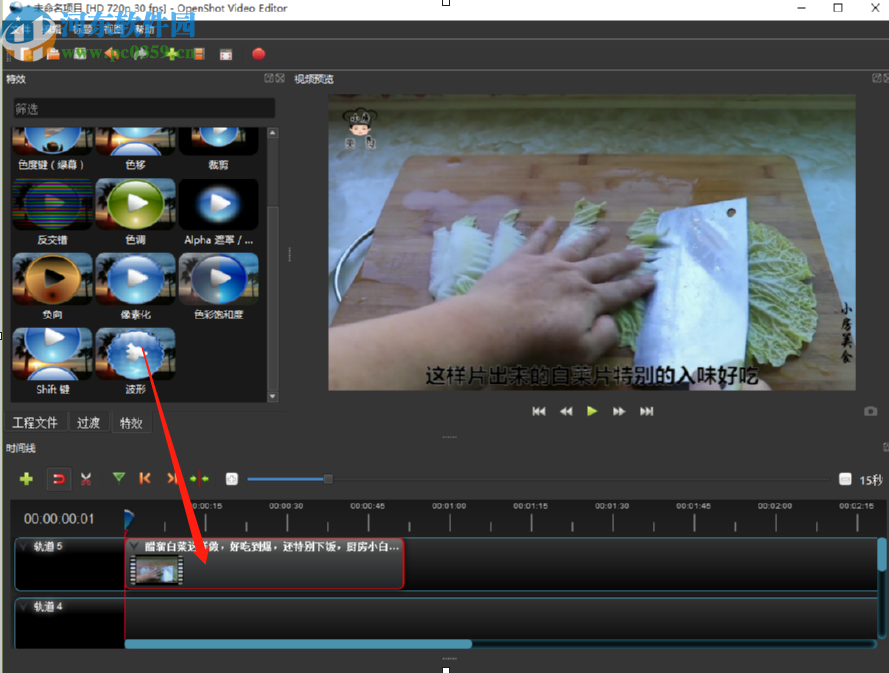Viewport: 889px width, 673px height.
Task: Toggle fullscreen mode from main toolbar
Action: point(226,54)
